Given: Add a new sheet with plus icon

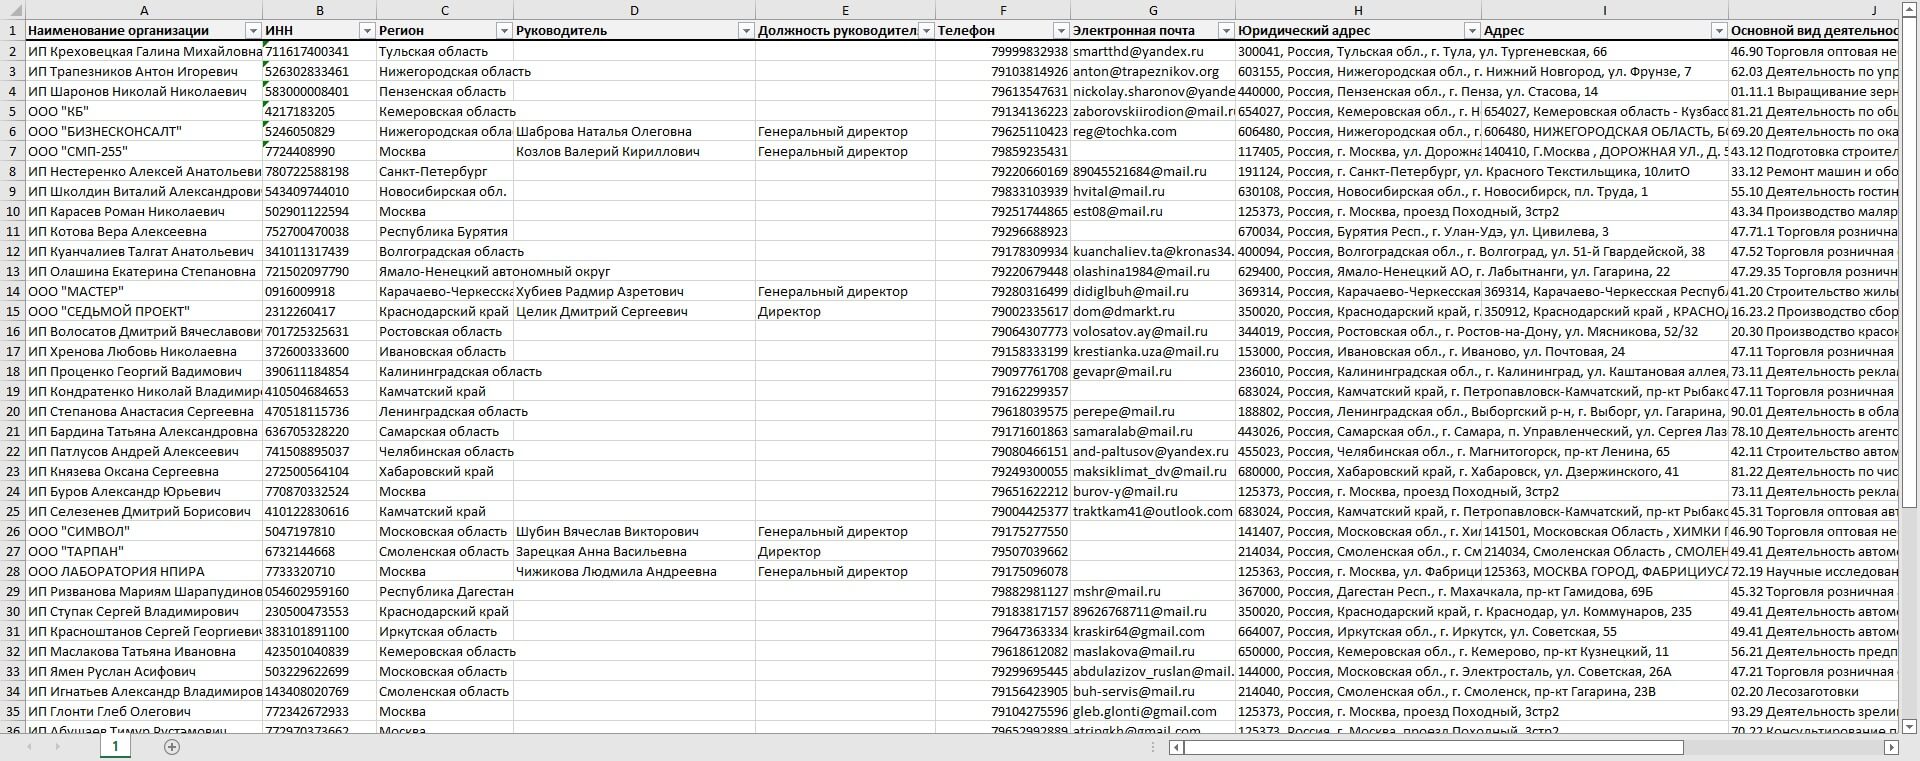Looking at the screenshot, I should tap(172, 747).
